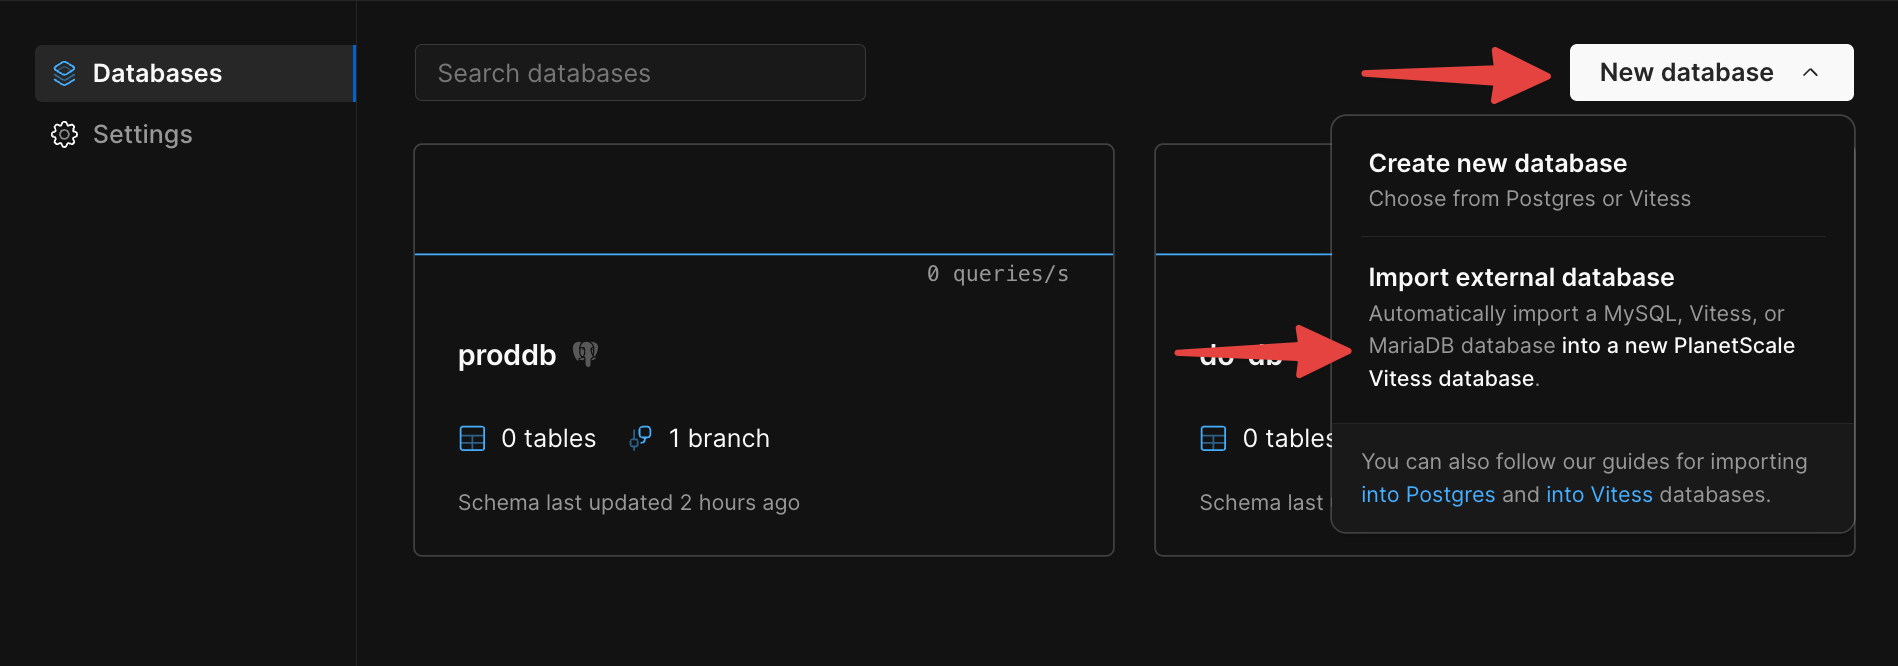Focus the Search databases field
Screen dimensions: 1898x666
[x=640, y=73]
